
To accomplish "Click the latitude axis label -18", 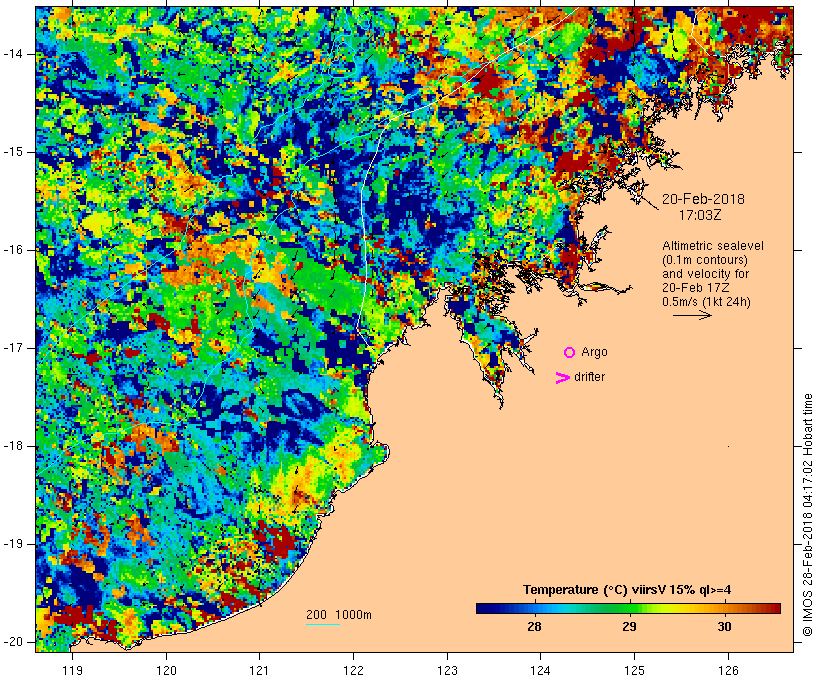I will pyautogui.click(x=13, y=446).
